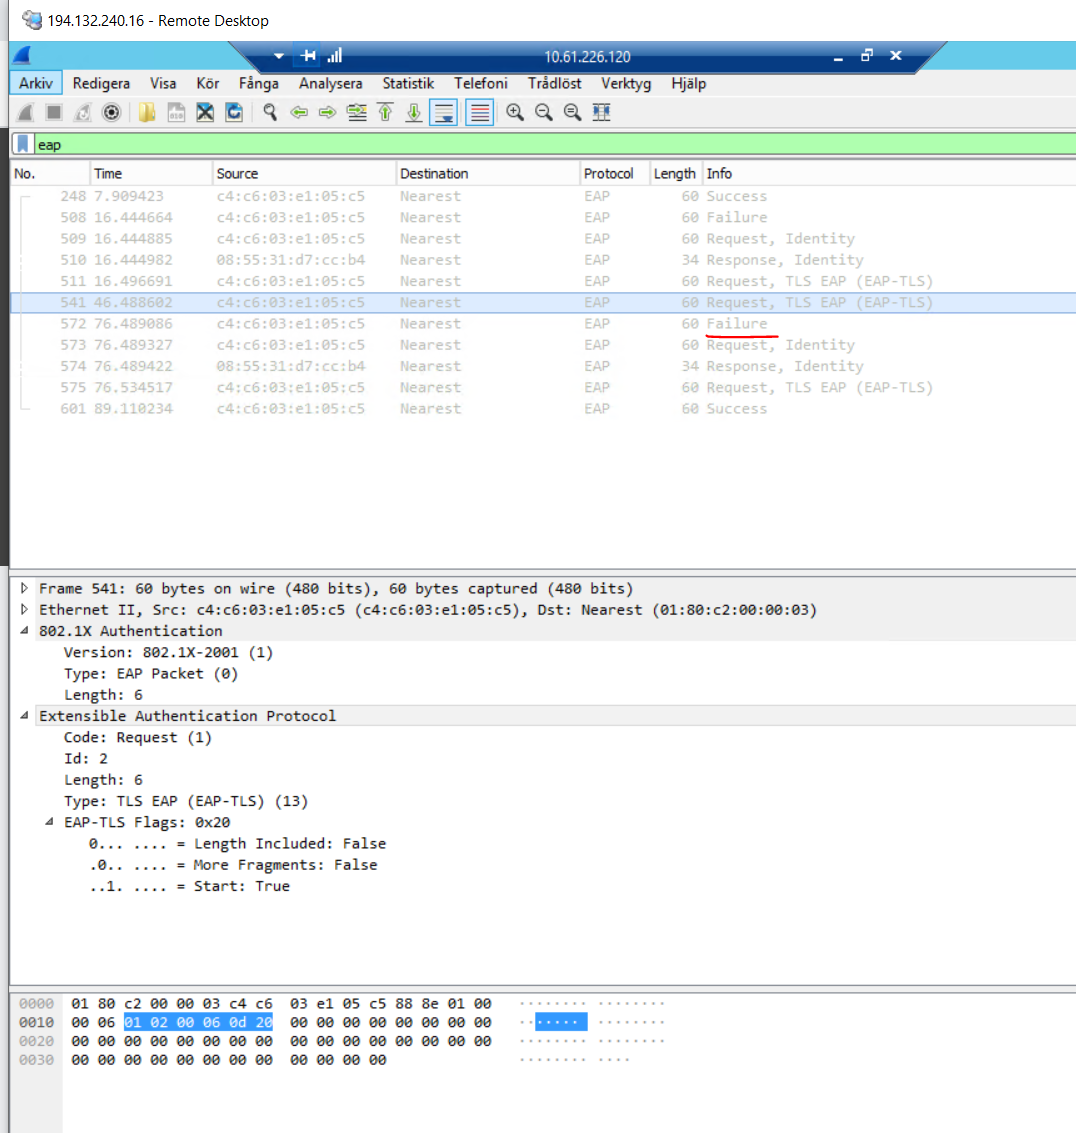Open the Analysera menu

pos(330,83)
